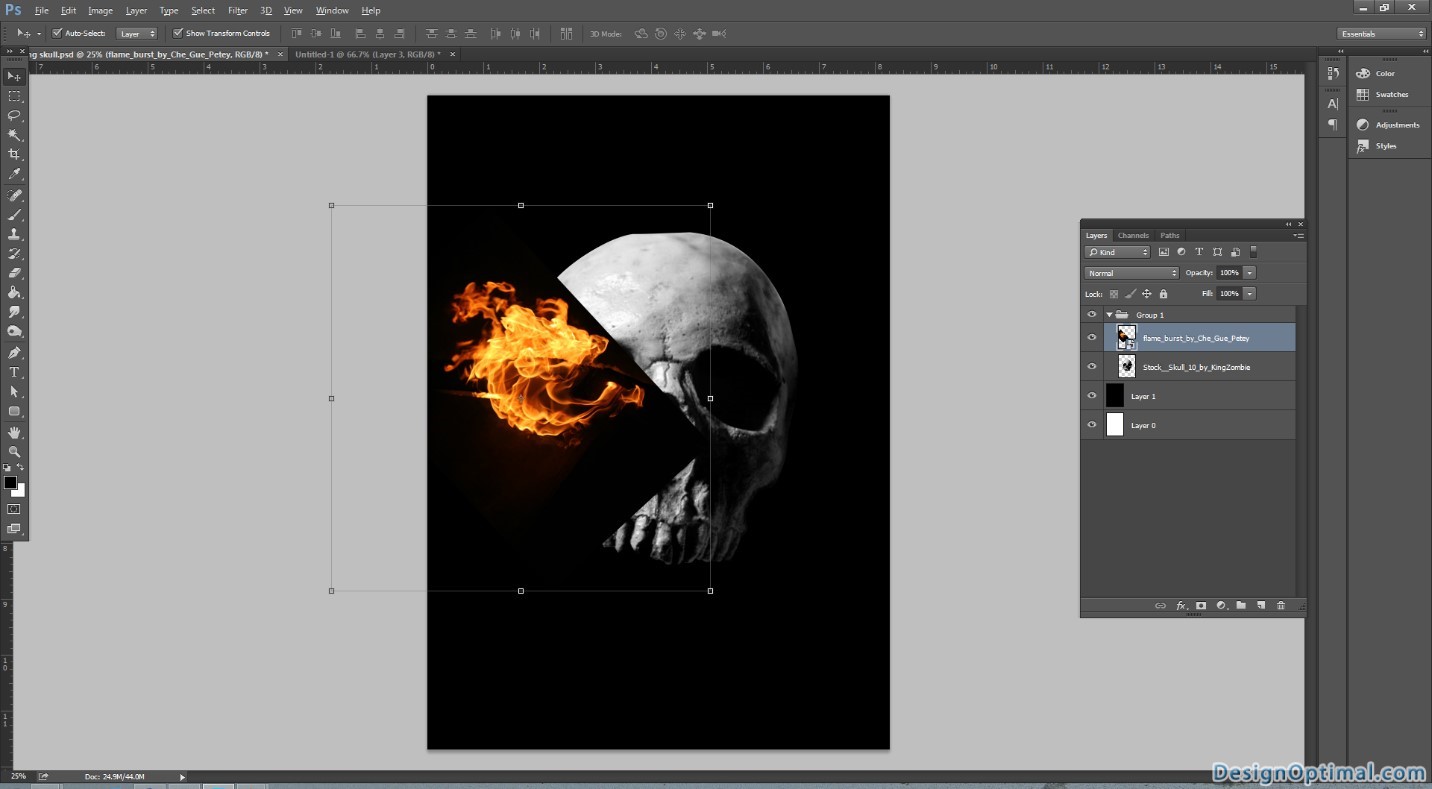Open the Fill slider dropdown arrow

coord(1250,294)
